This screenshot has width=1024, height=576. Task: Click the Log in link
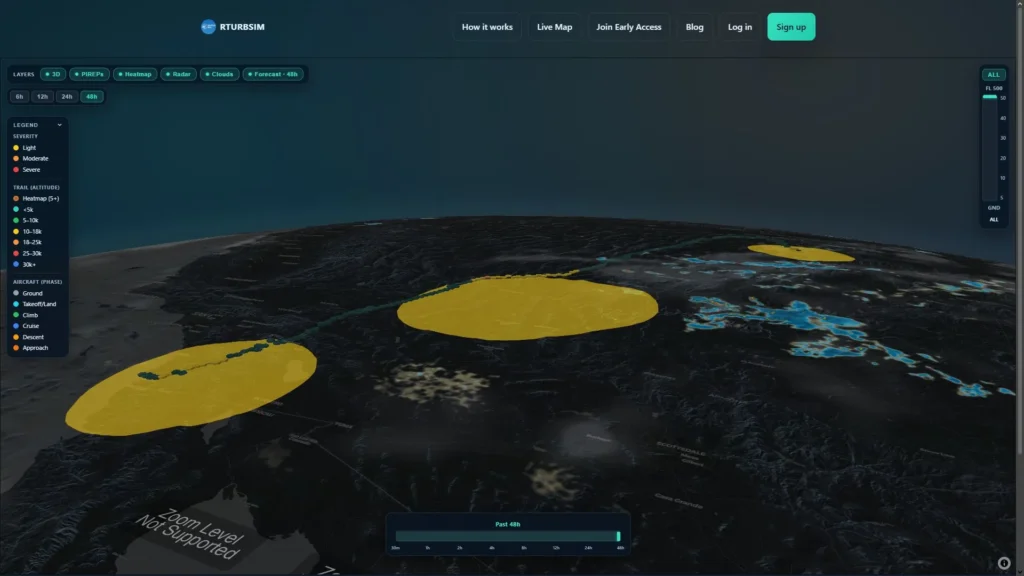point(740,27)
